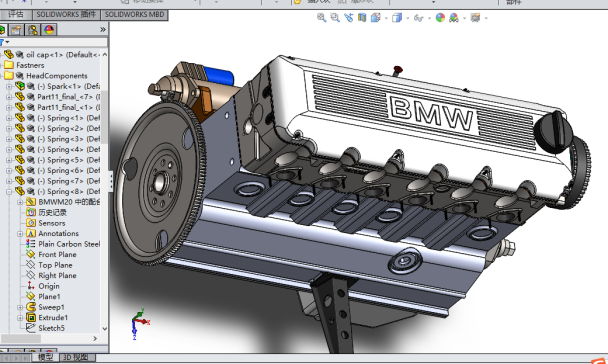The width and height of the screenshot is (608, 364).
Task: Switch to the 3D 视图 bottom tab
Action: pos(76,357)
